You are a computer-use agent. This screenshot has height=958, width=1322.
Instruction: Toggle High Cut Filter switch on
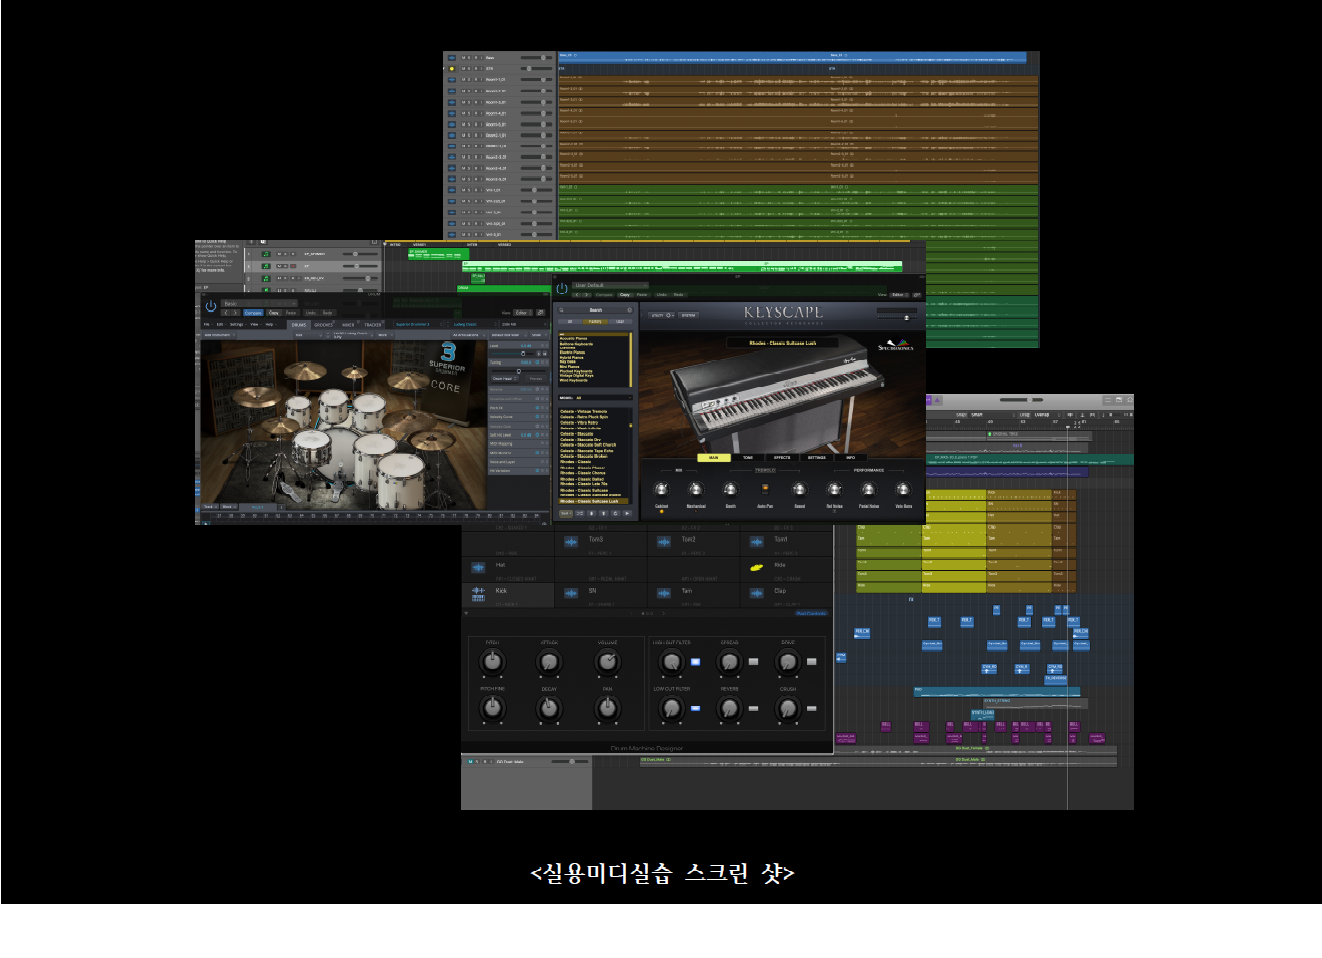[x=695, y=662]
